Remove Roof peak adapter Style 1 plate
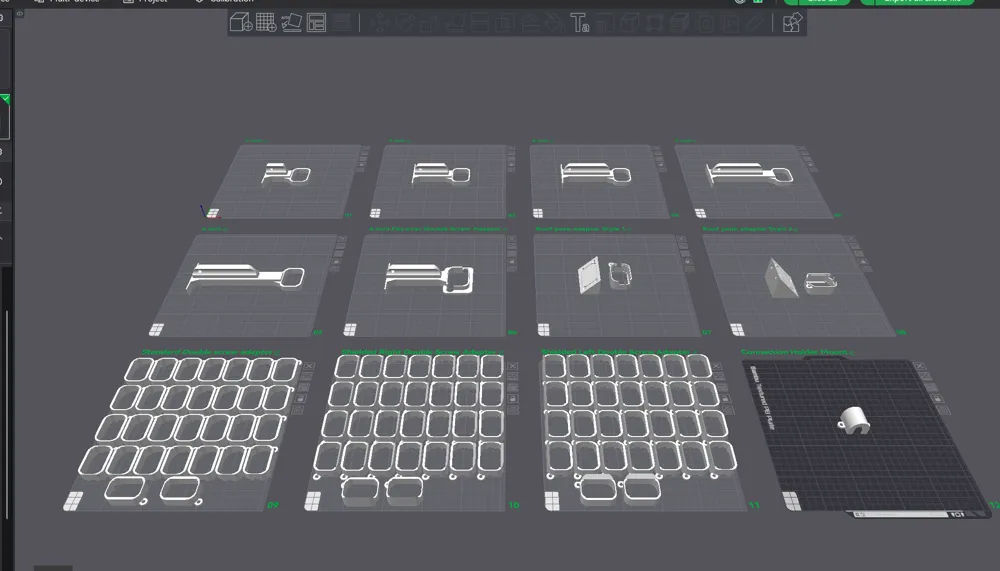The image size is (1000, 571). (681, 240)
